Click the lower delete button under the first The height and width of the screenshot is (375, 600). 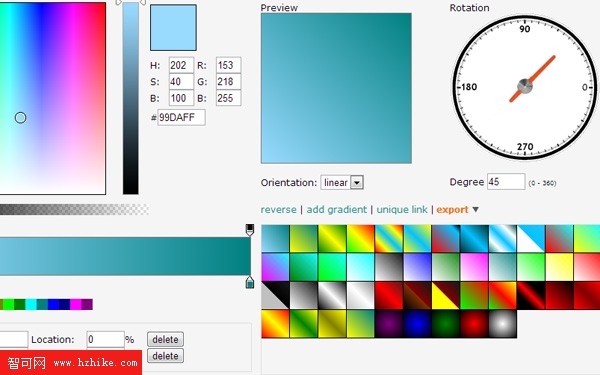click(165, 356)
